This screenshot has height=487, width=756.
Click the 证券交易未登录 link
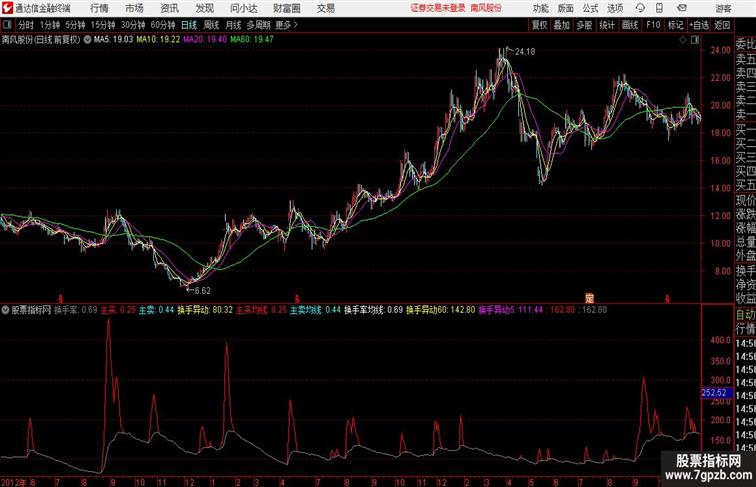tap(438, 8)
